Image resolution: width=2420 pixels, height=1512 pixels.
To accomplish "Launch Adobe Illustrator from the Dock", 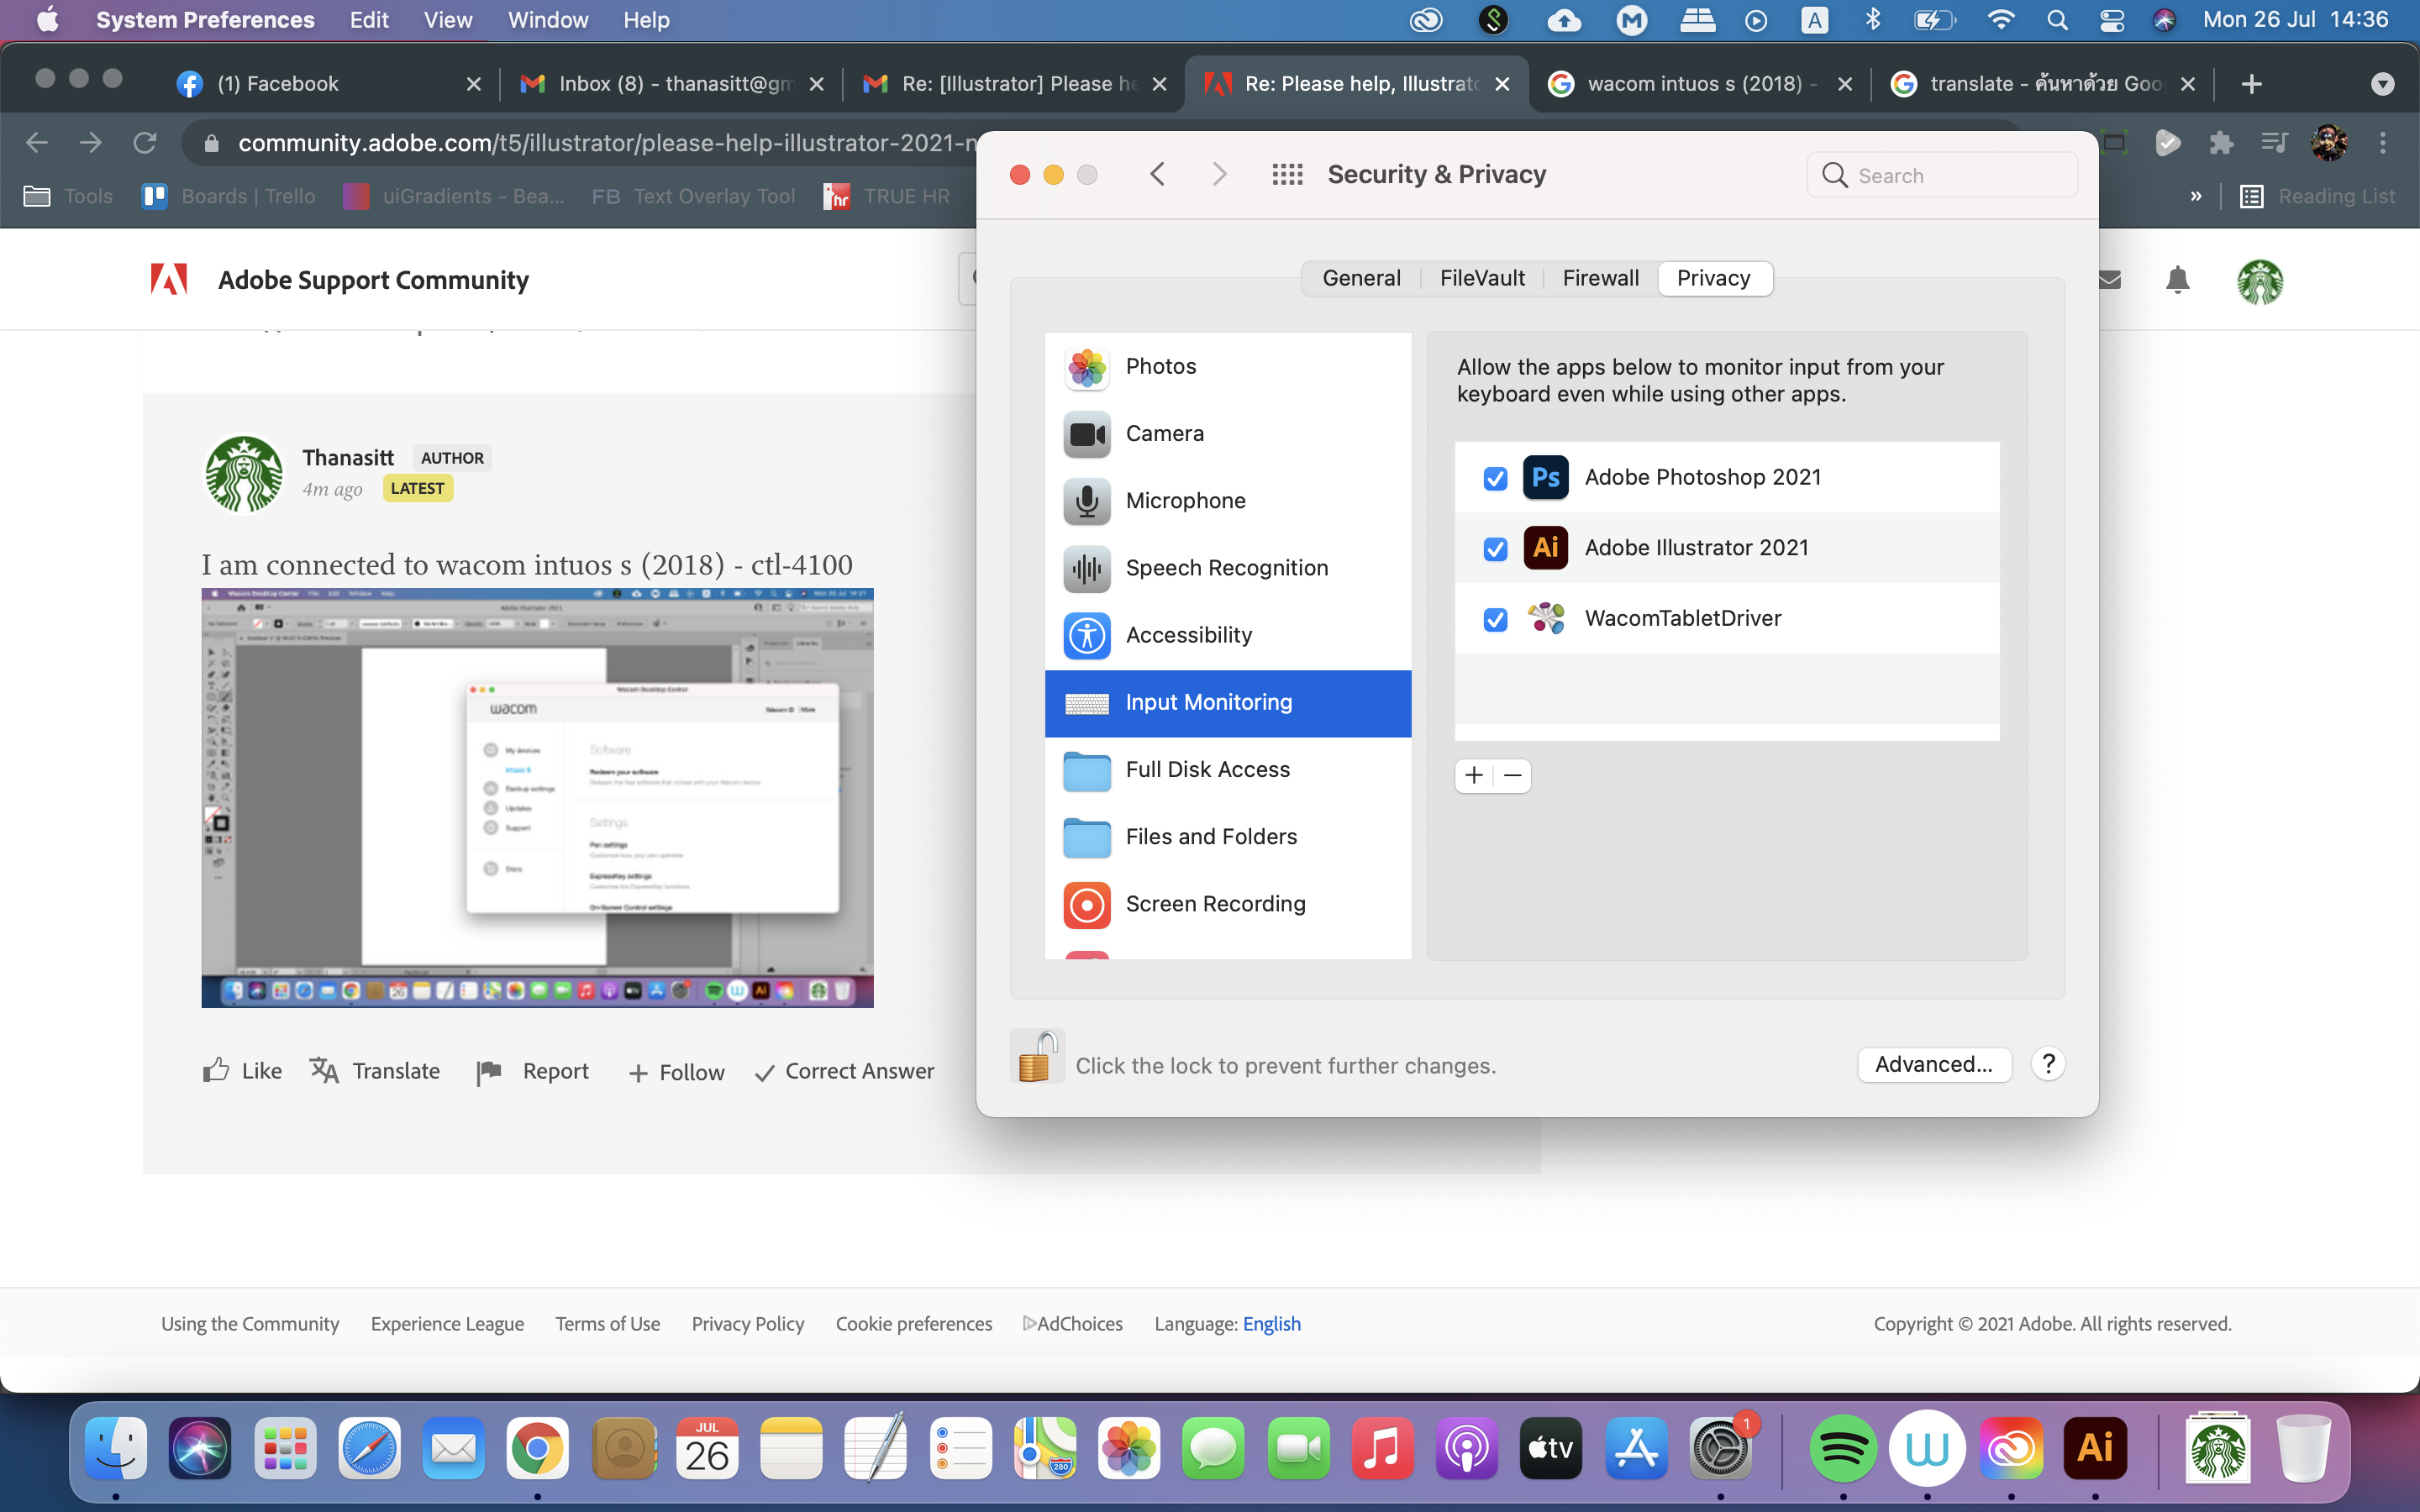I will point(2096,1447).
